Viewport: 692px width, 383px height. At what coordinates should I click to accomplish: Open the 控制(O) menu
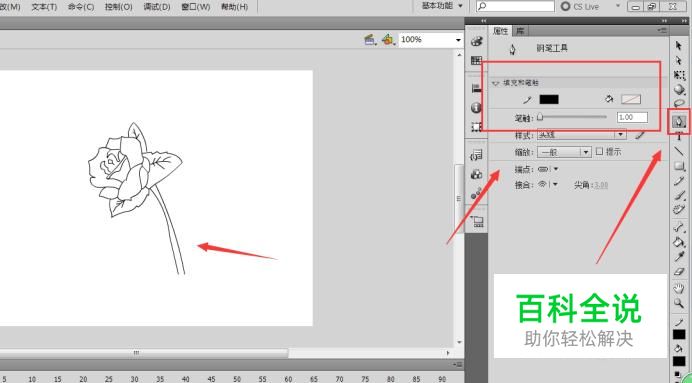point(119,7)
